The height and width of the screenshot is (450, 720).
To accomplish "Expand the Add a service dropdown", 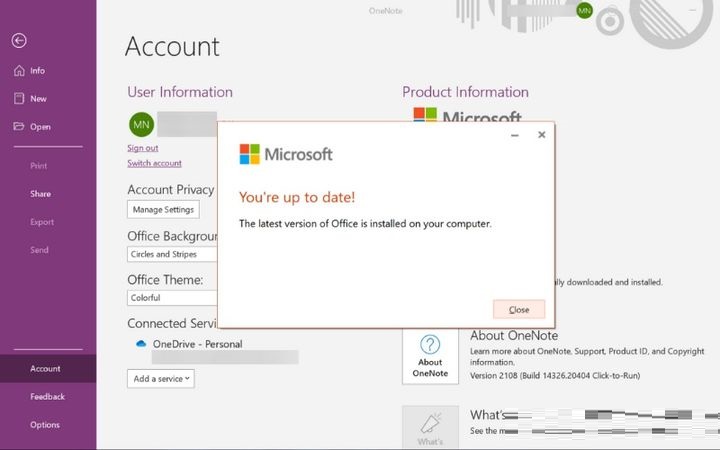I will pos(161,379).
